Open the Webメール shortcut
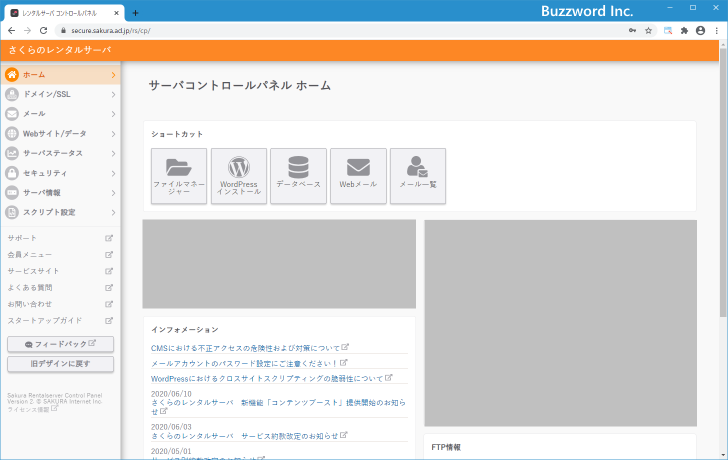Image resolution: width=728 pixels, height=460 pixels. (x=358, y=176)
